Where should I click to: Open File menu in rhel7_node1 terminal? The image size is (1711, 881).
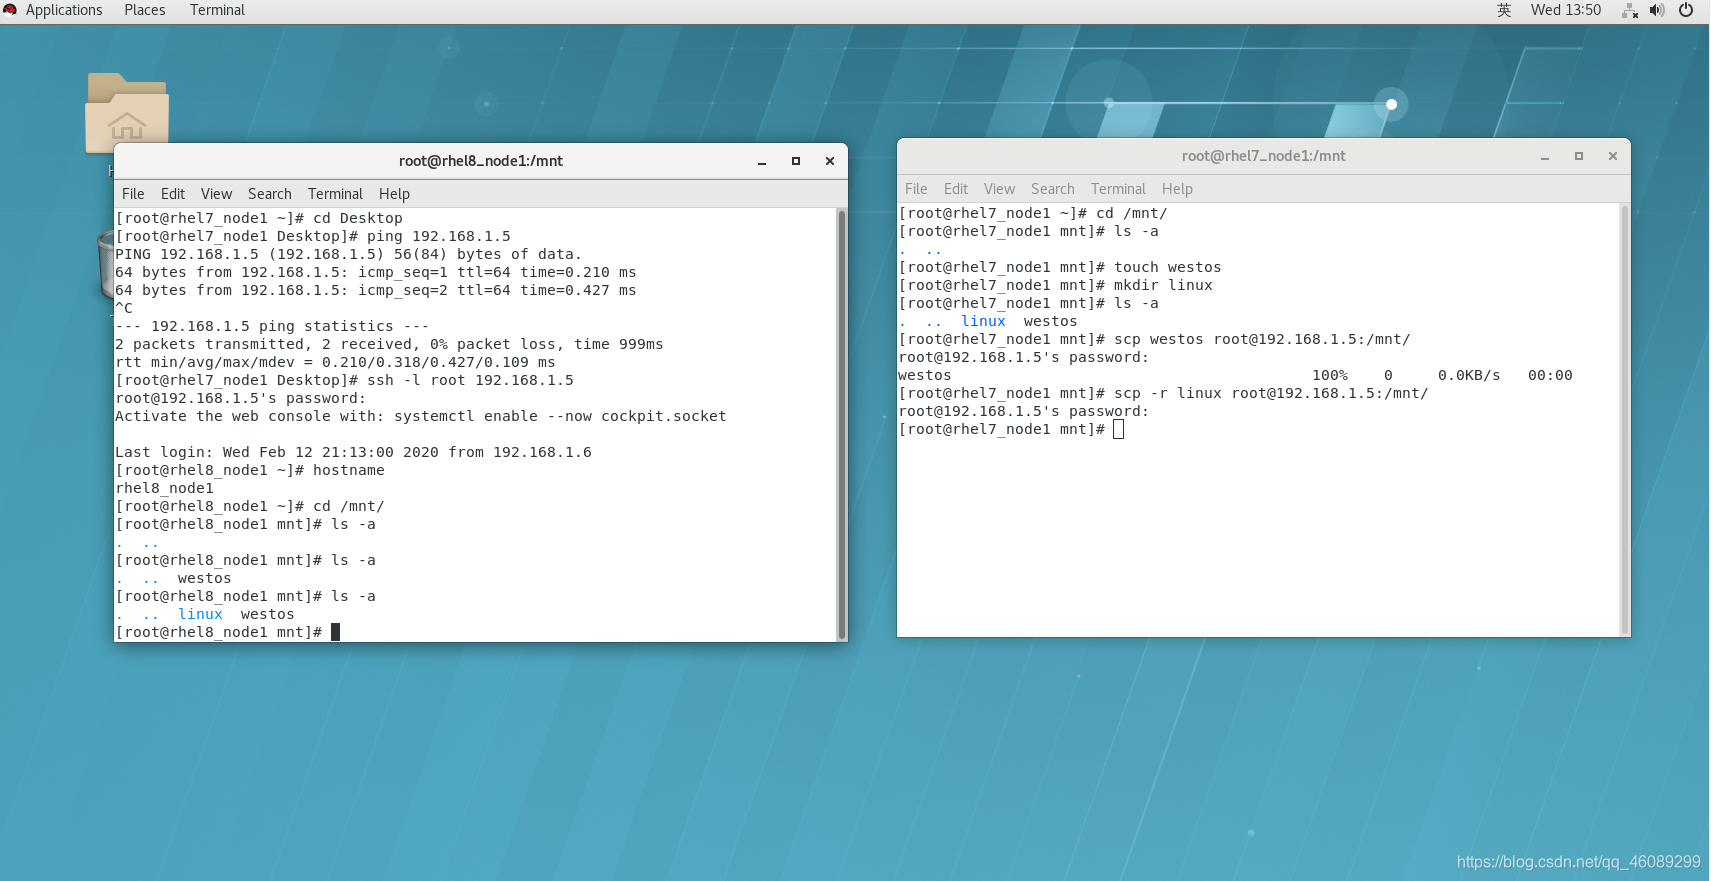916,189
